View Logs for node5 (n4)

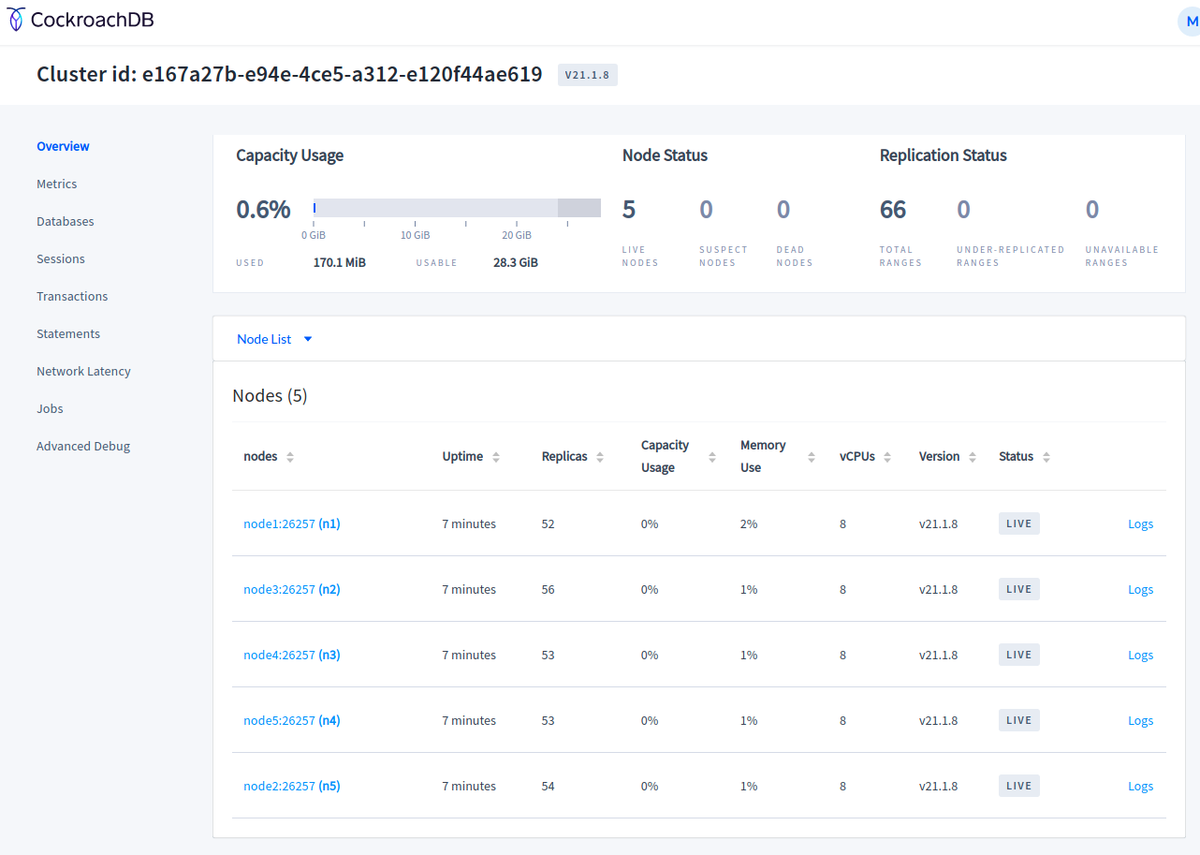pyautogui.click(x=1140, y=720)
